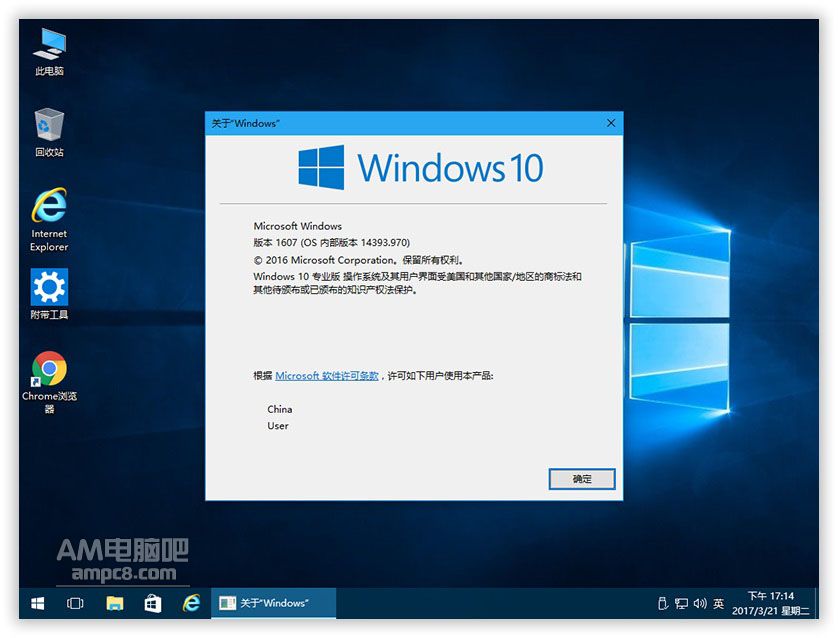Click the Windows 10 专业版 description line
This screenshot has width=838, height=638.
(x=417, y=283)
